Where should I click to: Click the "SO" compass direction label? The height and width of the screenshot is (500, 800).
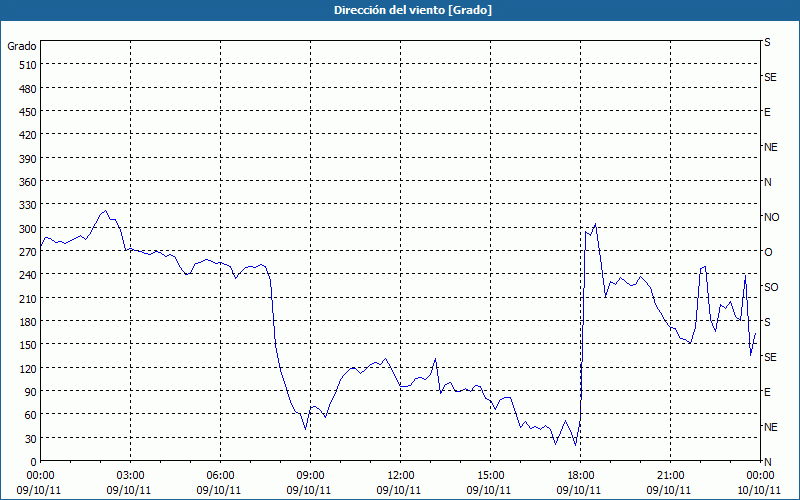(771, 287)
